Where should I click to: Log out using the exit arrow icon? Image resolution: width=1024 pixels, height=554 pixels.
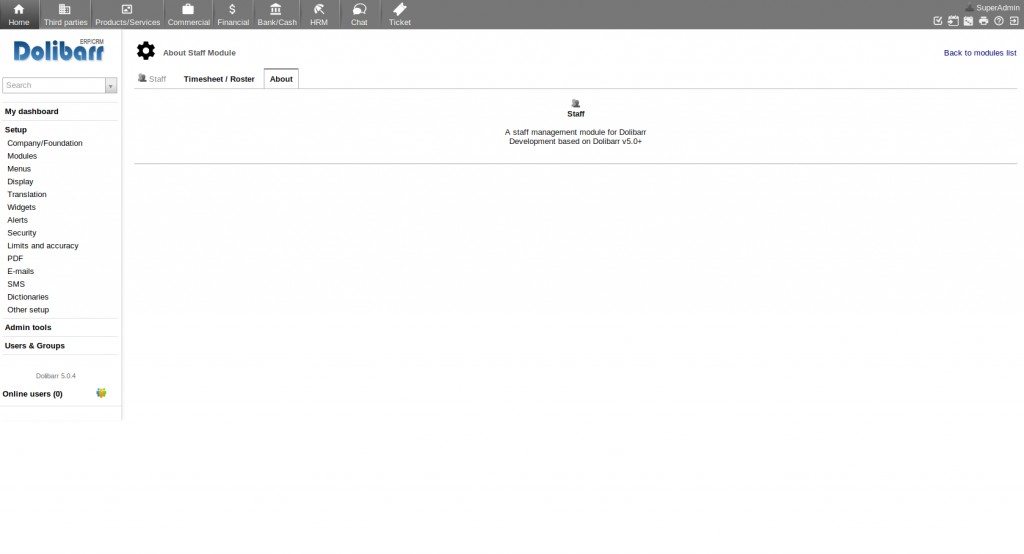coord(1014,21)
